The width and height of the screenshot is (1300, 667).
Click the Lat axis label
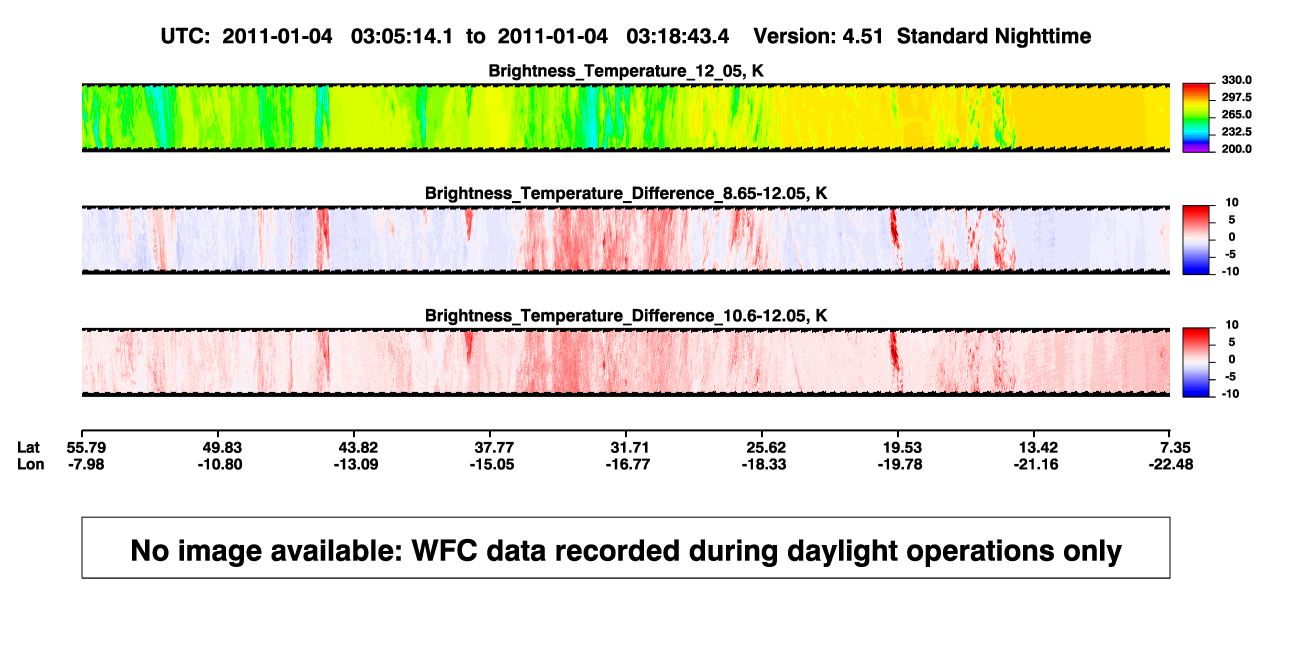click(29, 447)
